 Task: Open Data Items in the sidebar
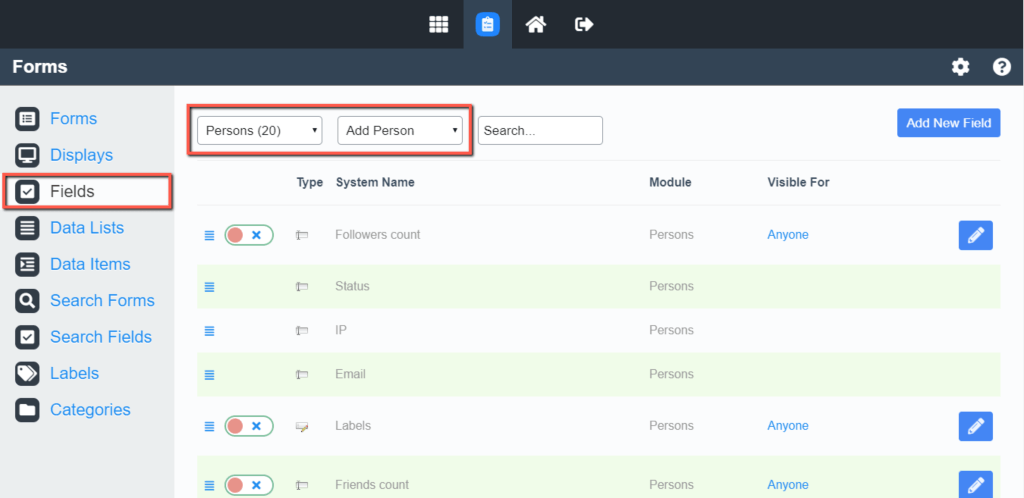pyautogui.click(x=90, y=264)
